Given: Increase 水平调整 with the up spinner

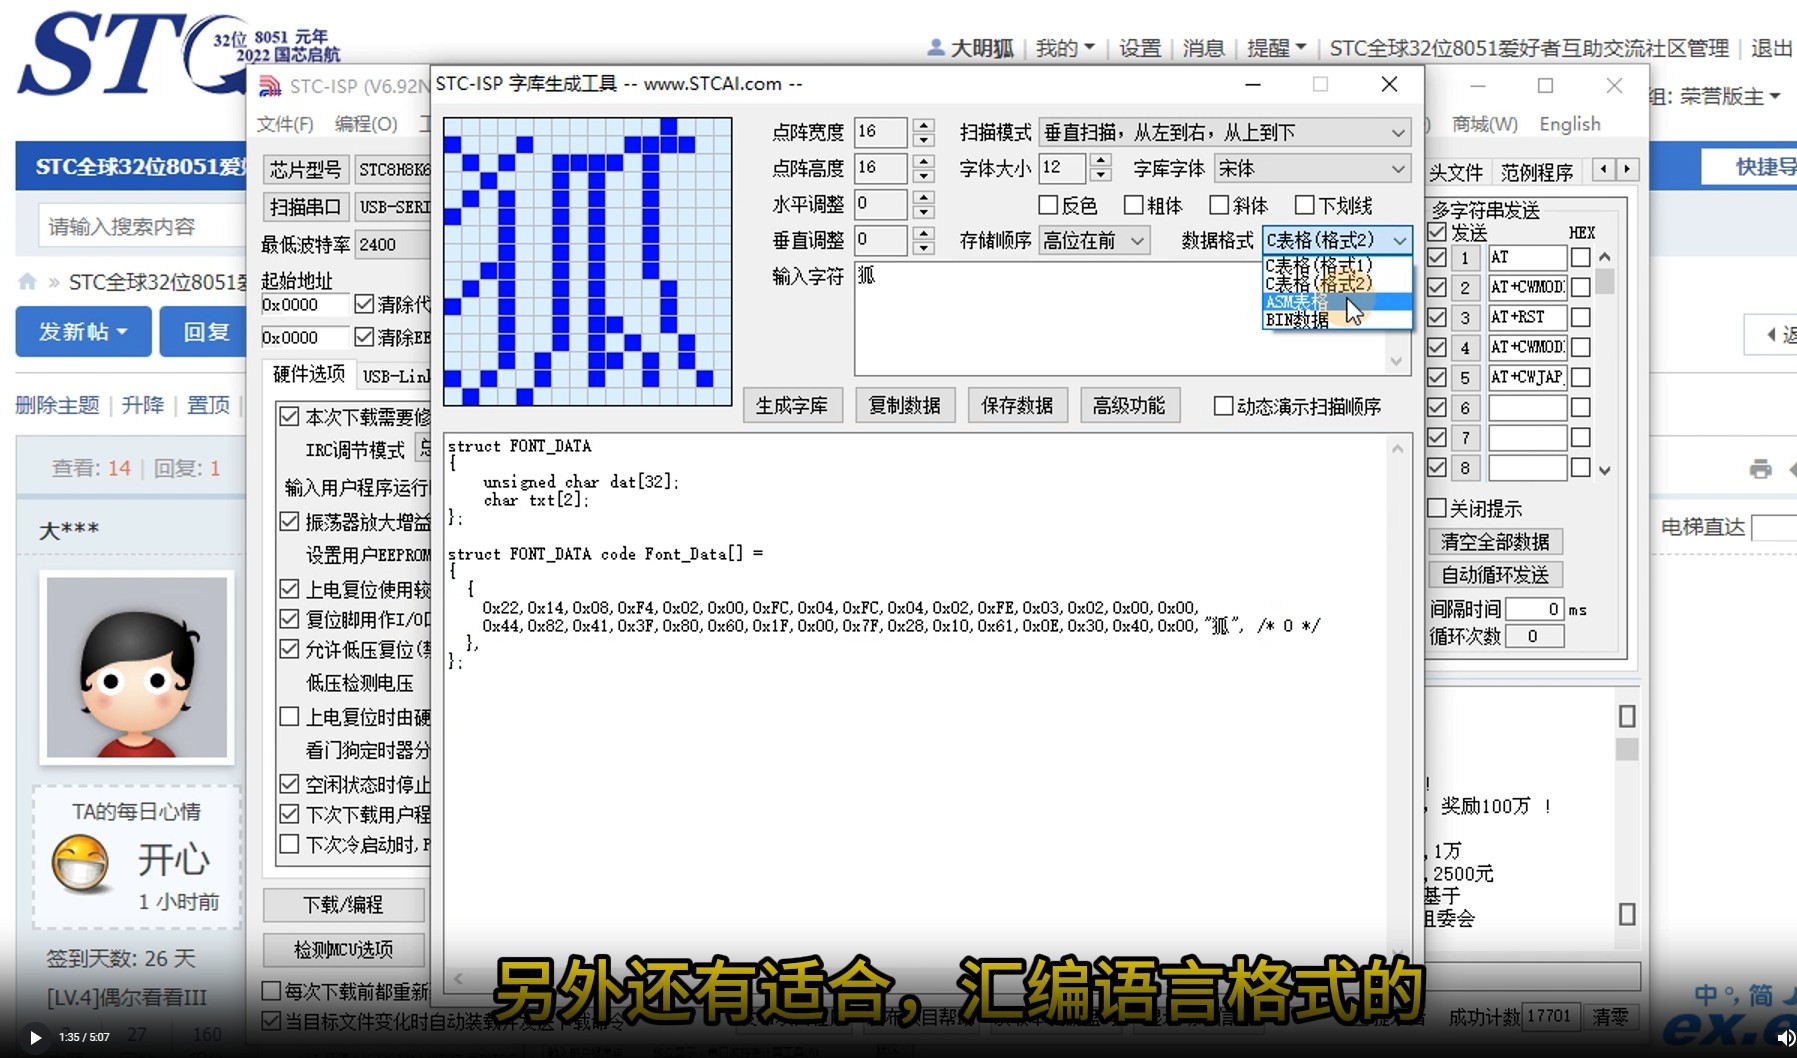Looking at the screenshot, I should pyautogui.click(x=924, y=198).
